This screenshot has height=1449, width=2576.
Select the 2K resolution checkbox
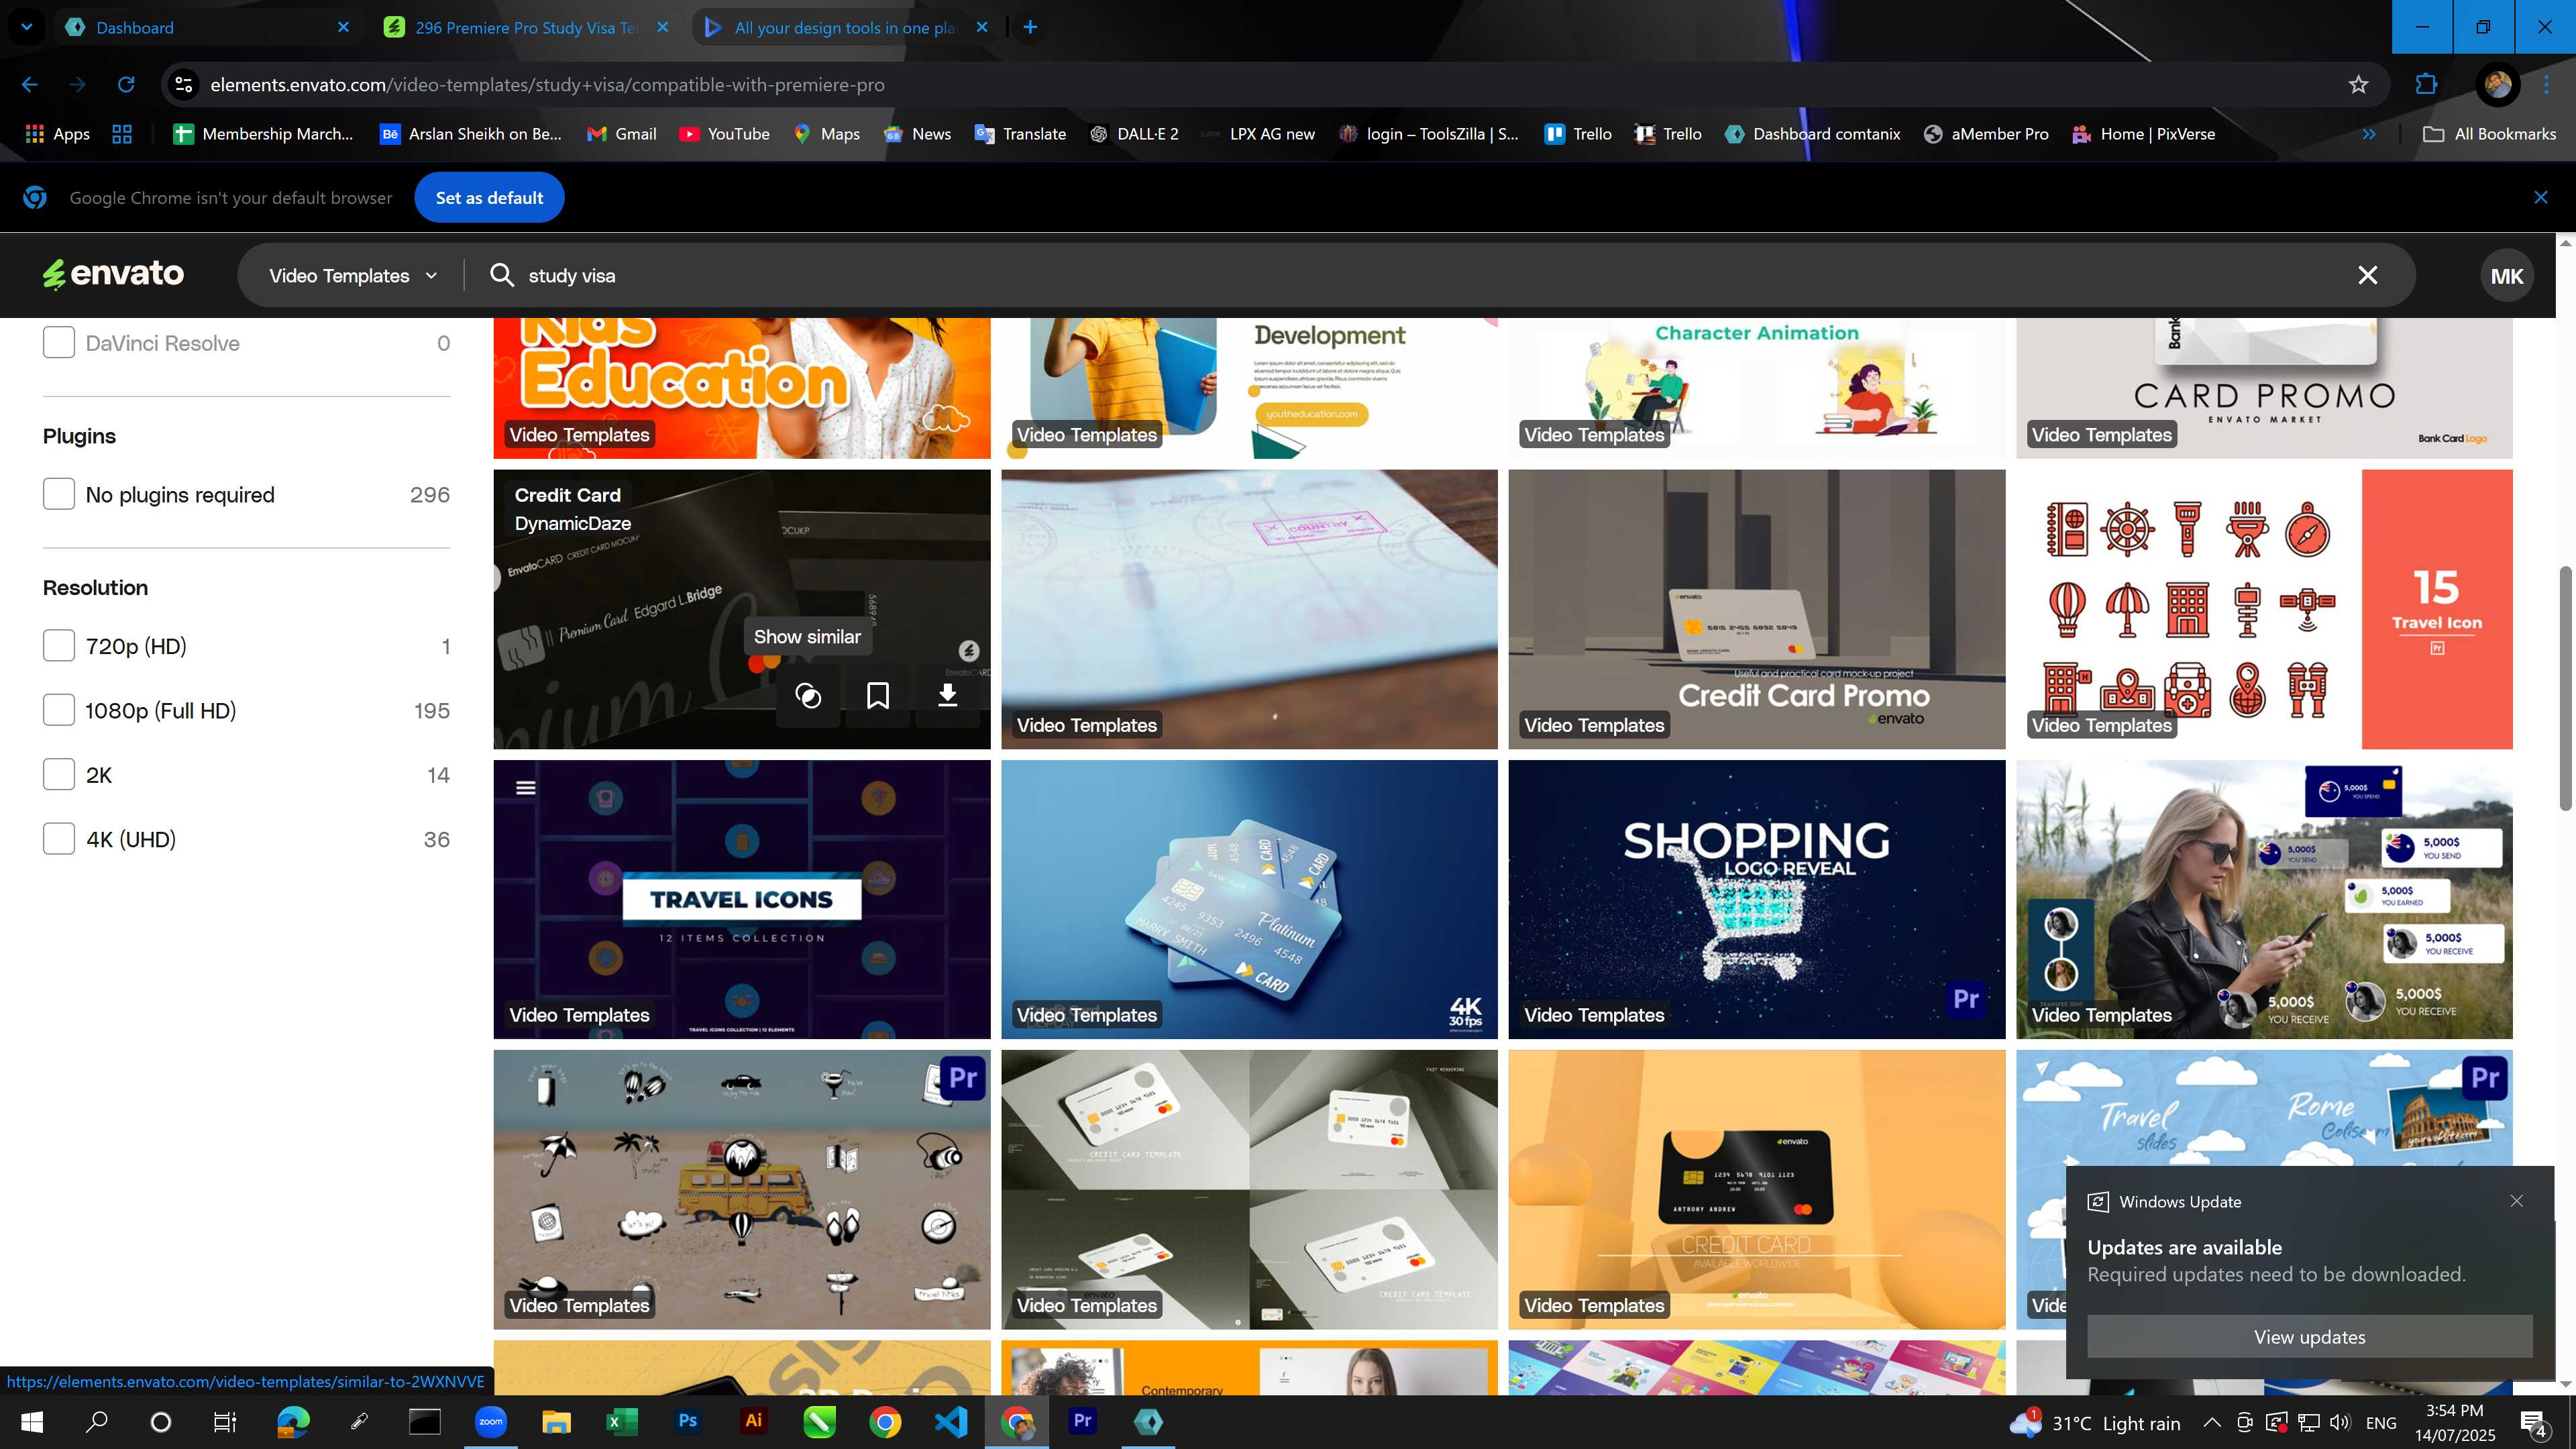59,775
